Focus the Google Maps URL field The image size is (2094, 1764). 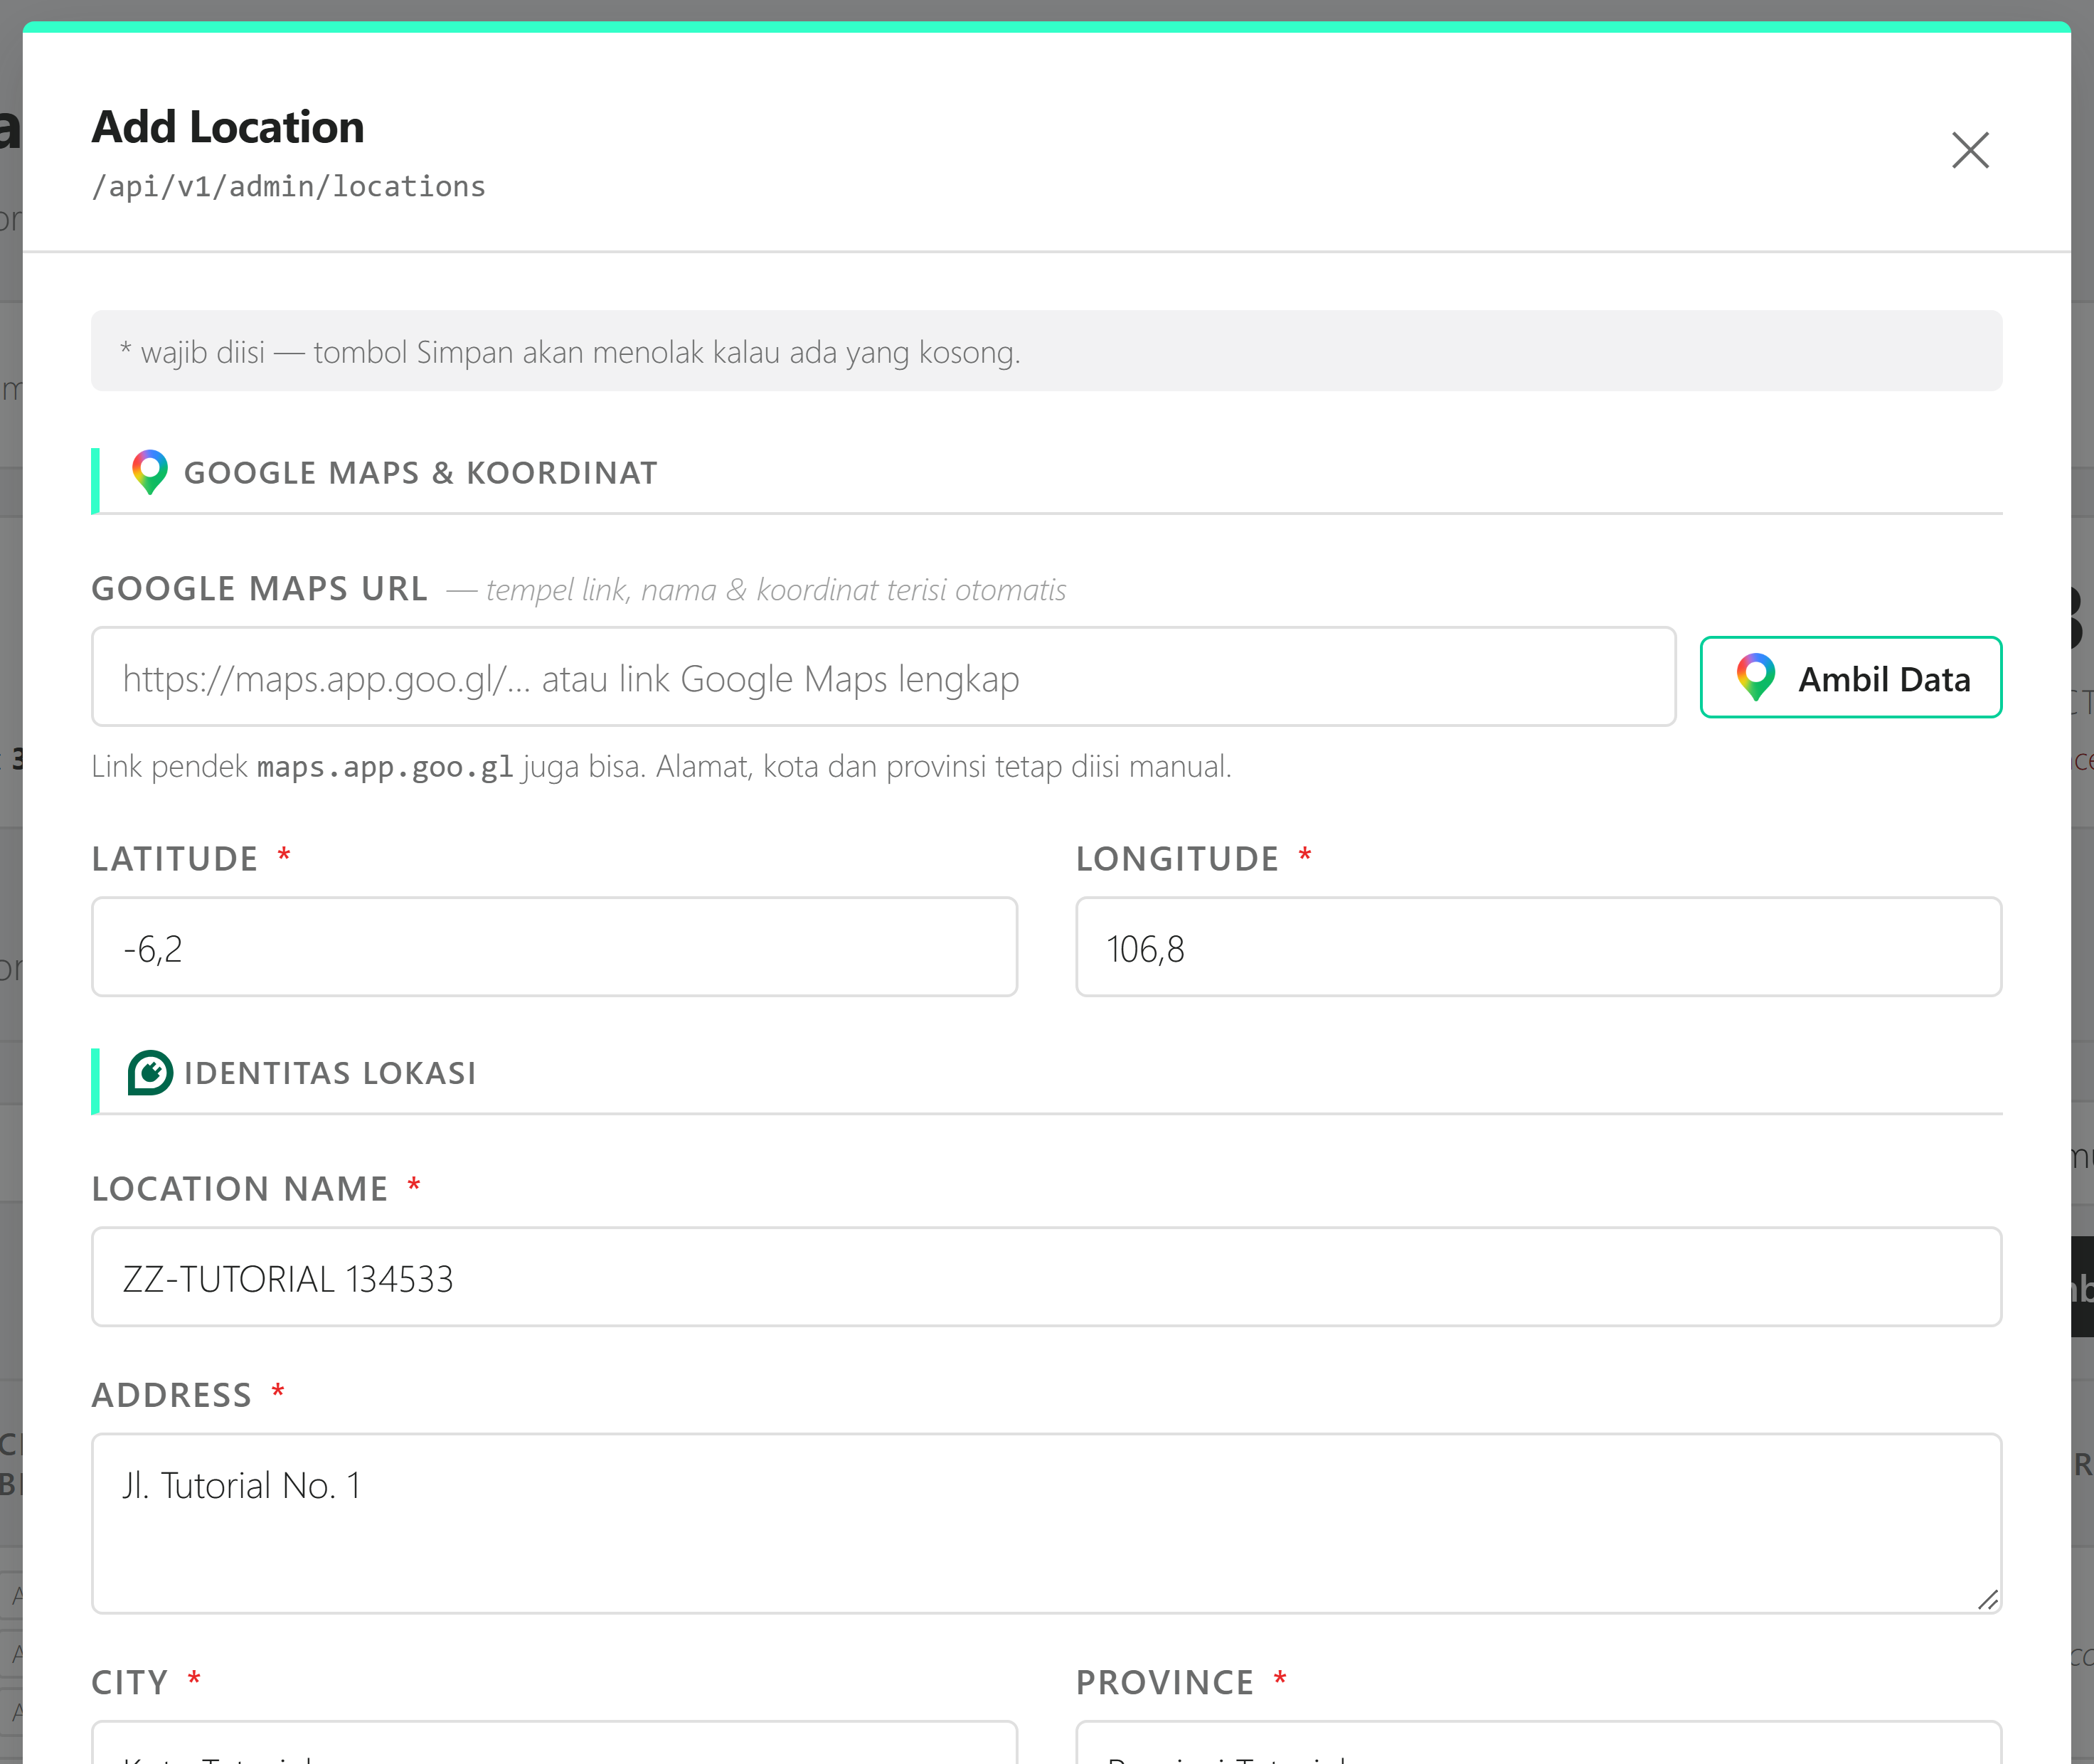[883, 677]
